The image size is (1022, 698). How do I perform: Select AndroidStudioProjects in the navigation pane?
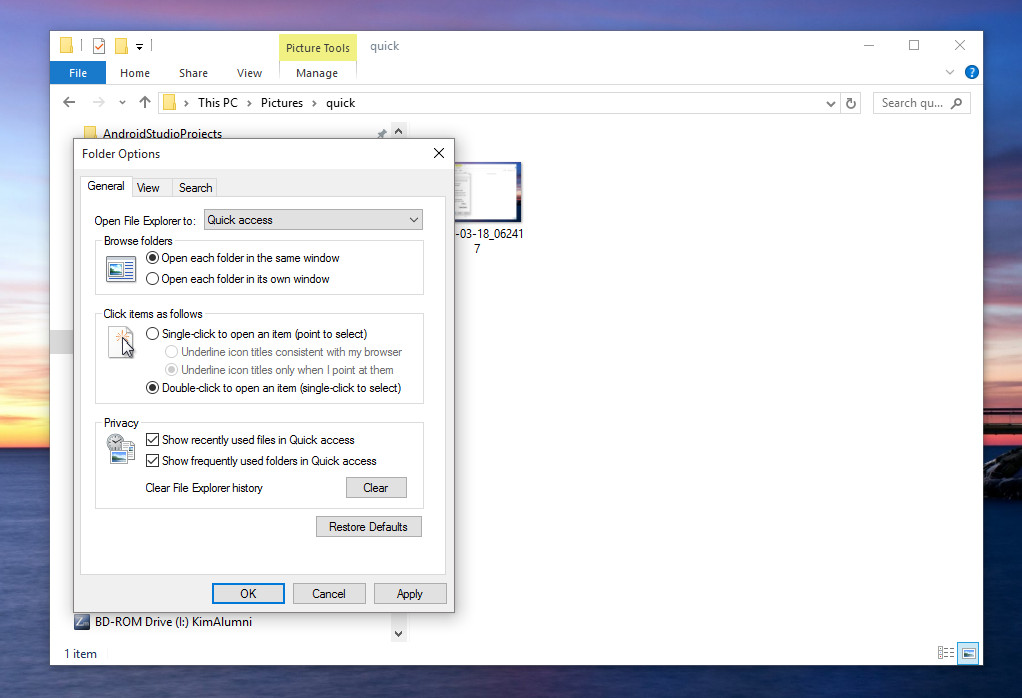pos(162,134)
